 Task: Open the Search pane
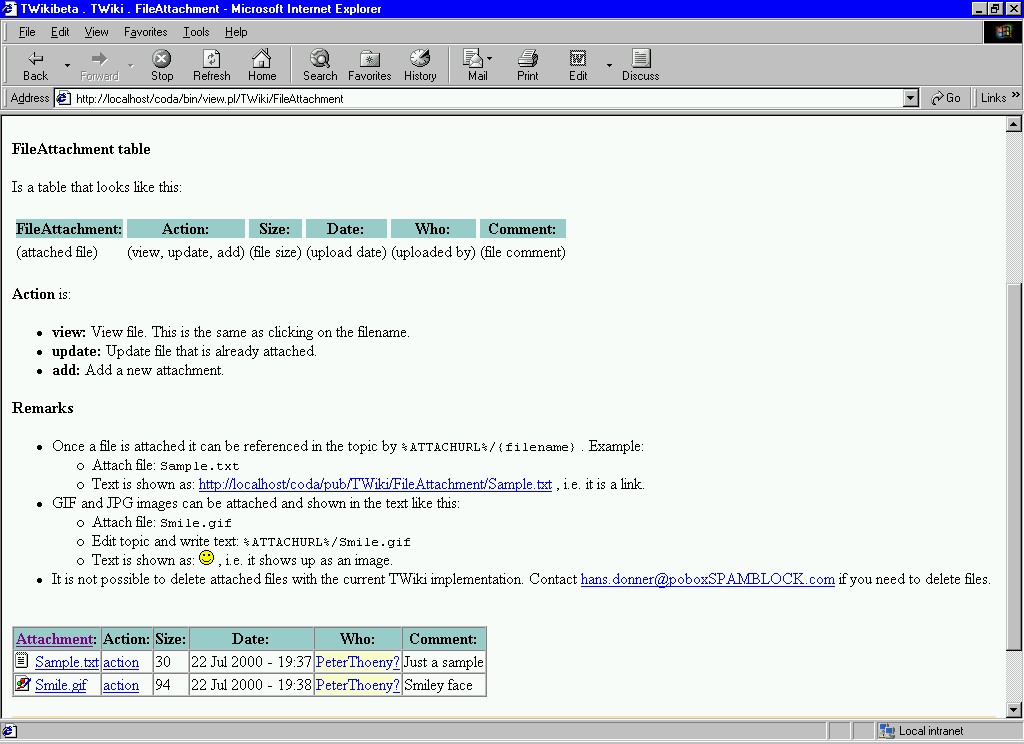coord(320,65)
